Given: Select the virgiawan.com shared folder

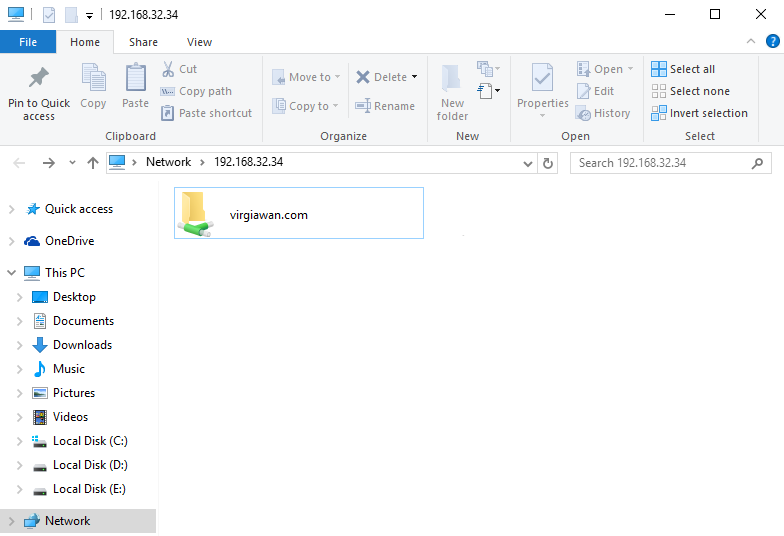Looking at the screenshot, I should tap(298, 214).
